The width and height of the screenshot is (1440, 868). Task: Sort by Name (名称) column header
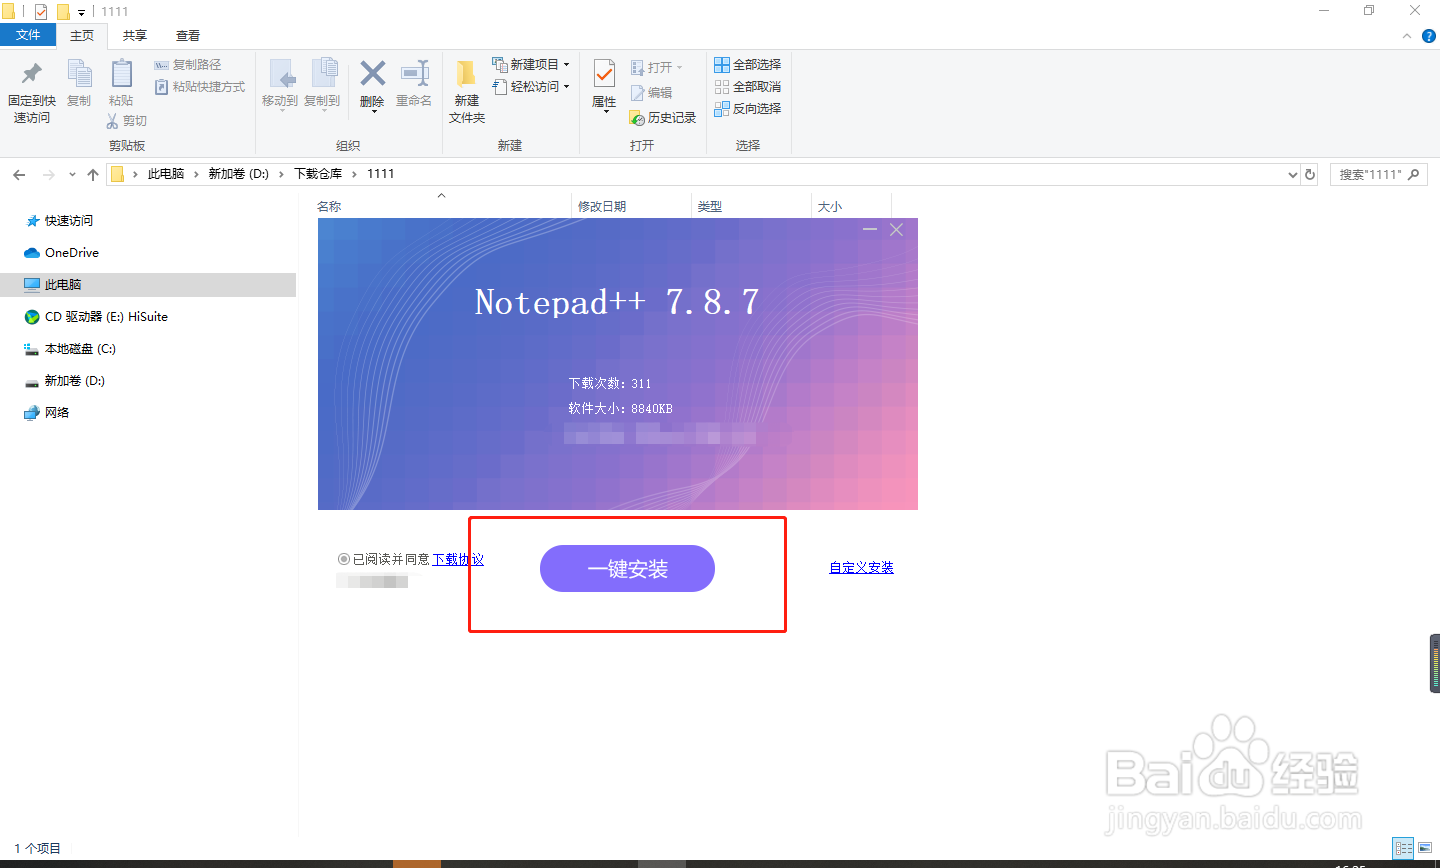coord(329,207)
